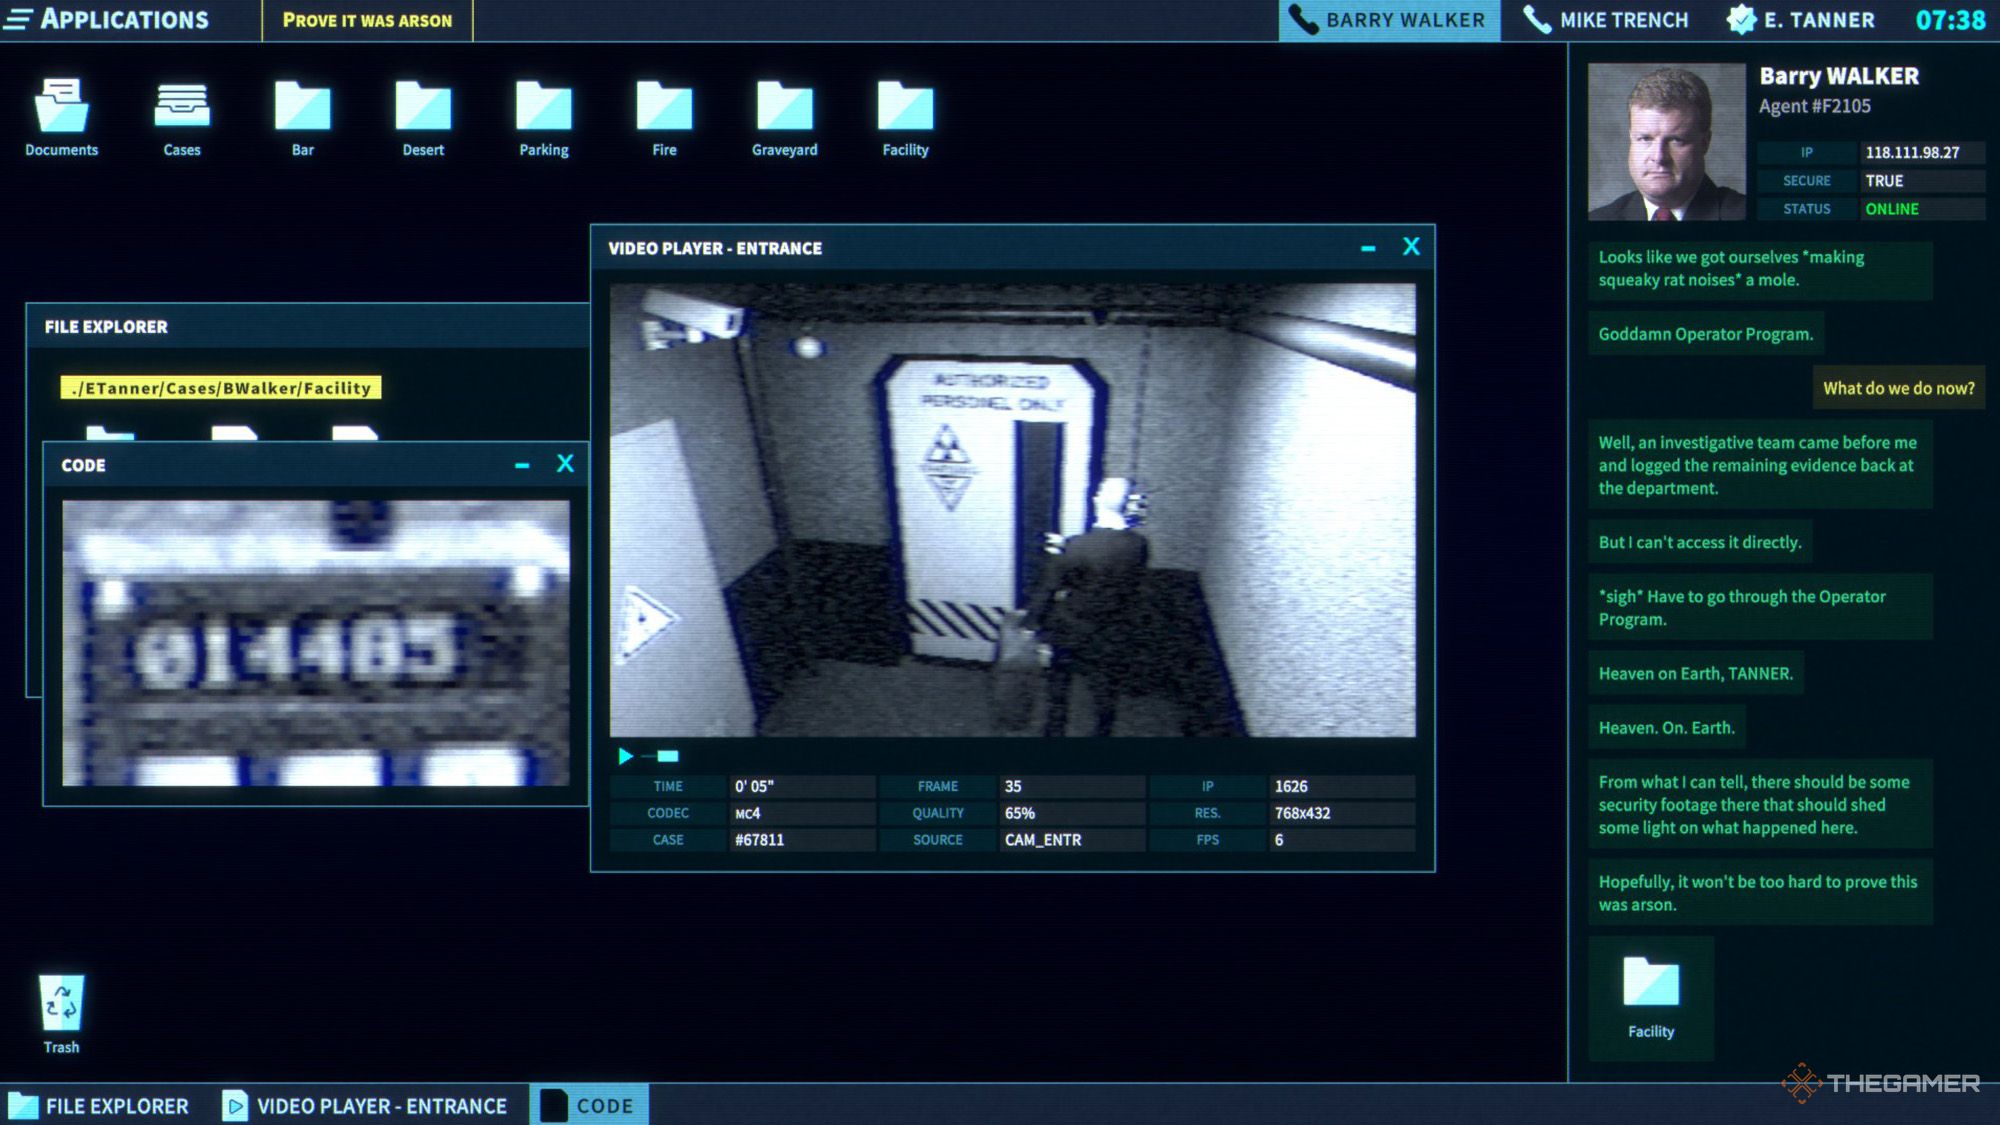Click Barry WALKER contact icon

click(1304, 19)
